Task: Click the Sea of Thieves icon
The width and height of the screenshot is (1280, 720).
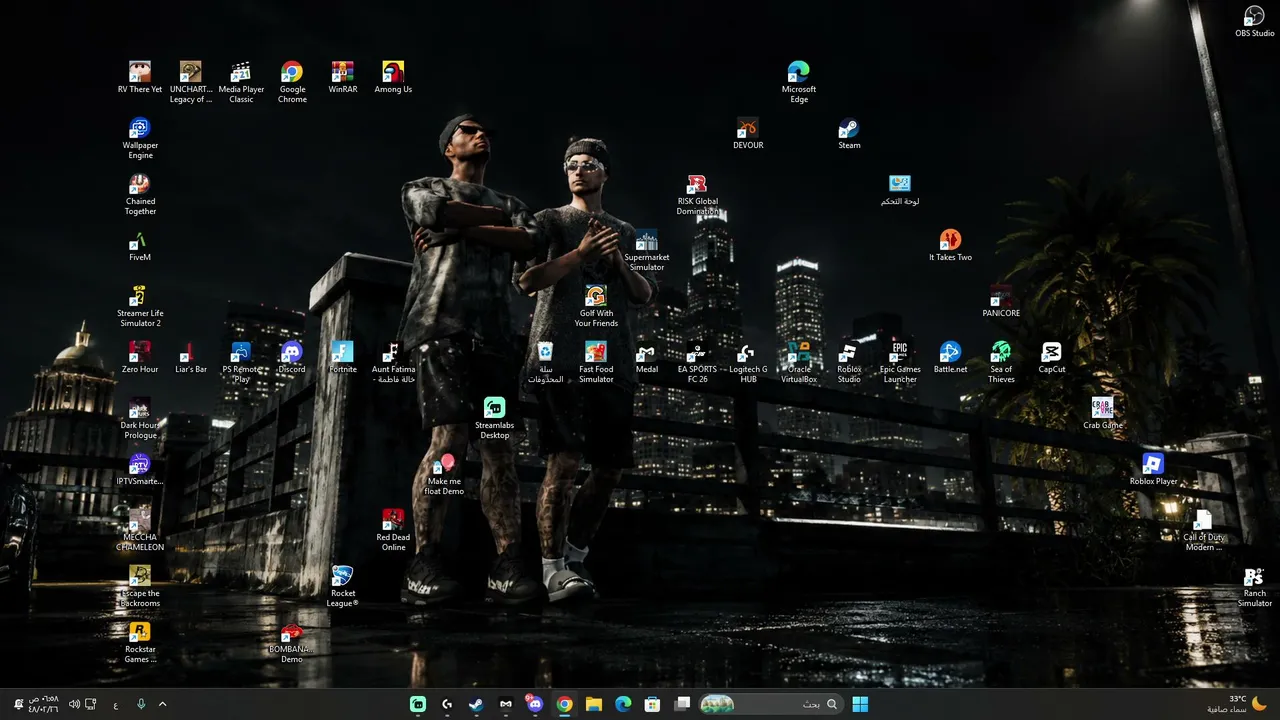Action: click(1001, 362)
